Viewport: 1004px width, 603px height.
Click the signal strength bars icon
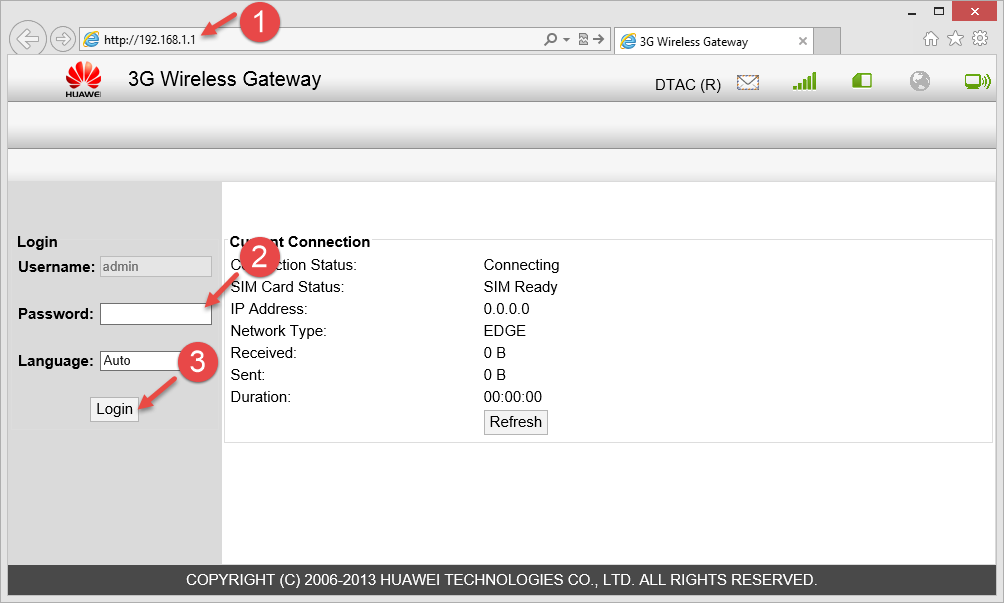point(805,81)
